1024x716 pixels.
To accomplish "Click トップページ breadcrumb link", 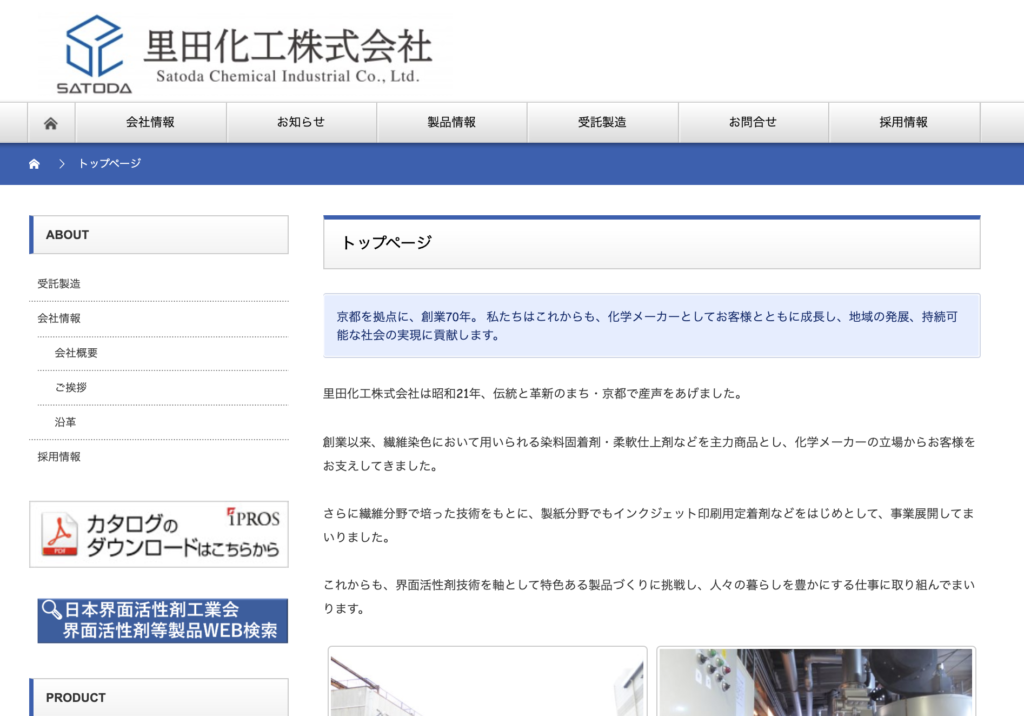I will pyautogui.click(x=110, y=163).
